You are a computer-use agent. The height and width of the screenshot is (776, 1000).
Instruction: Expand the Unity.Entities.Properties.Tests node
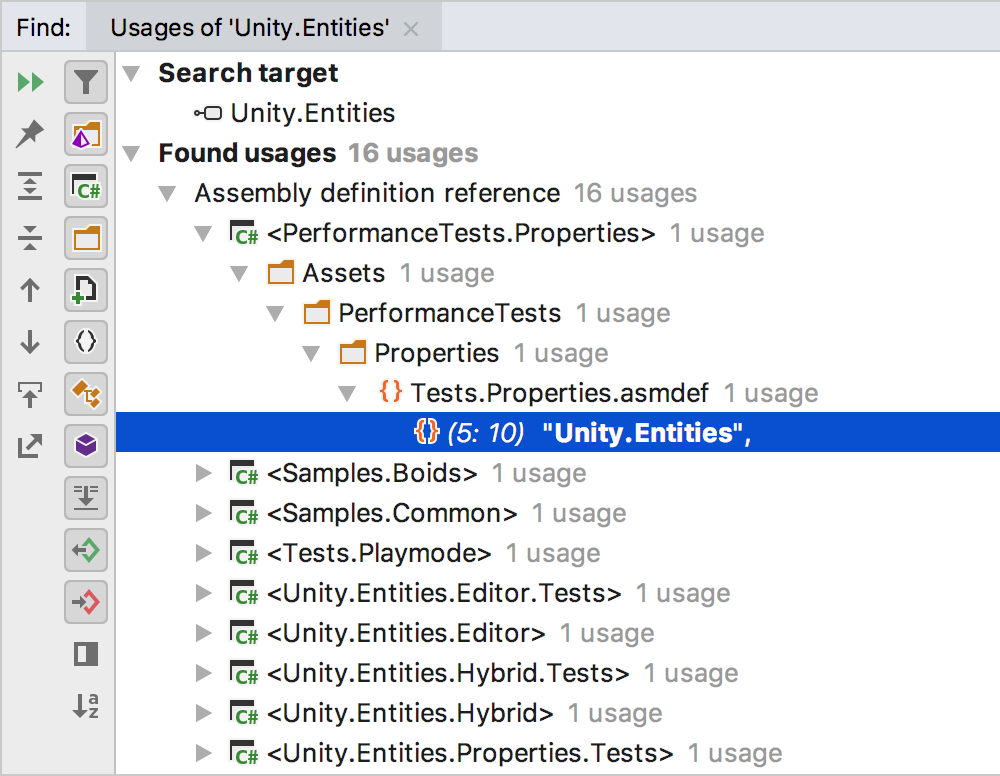[x=203, y=753]
